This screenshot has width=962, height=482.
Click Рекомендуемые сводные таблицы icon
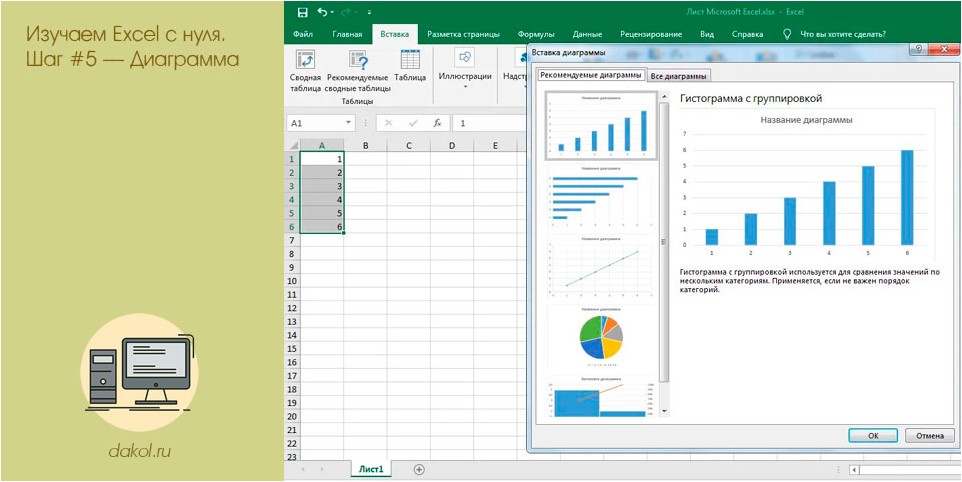358,59
